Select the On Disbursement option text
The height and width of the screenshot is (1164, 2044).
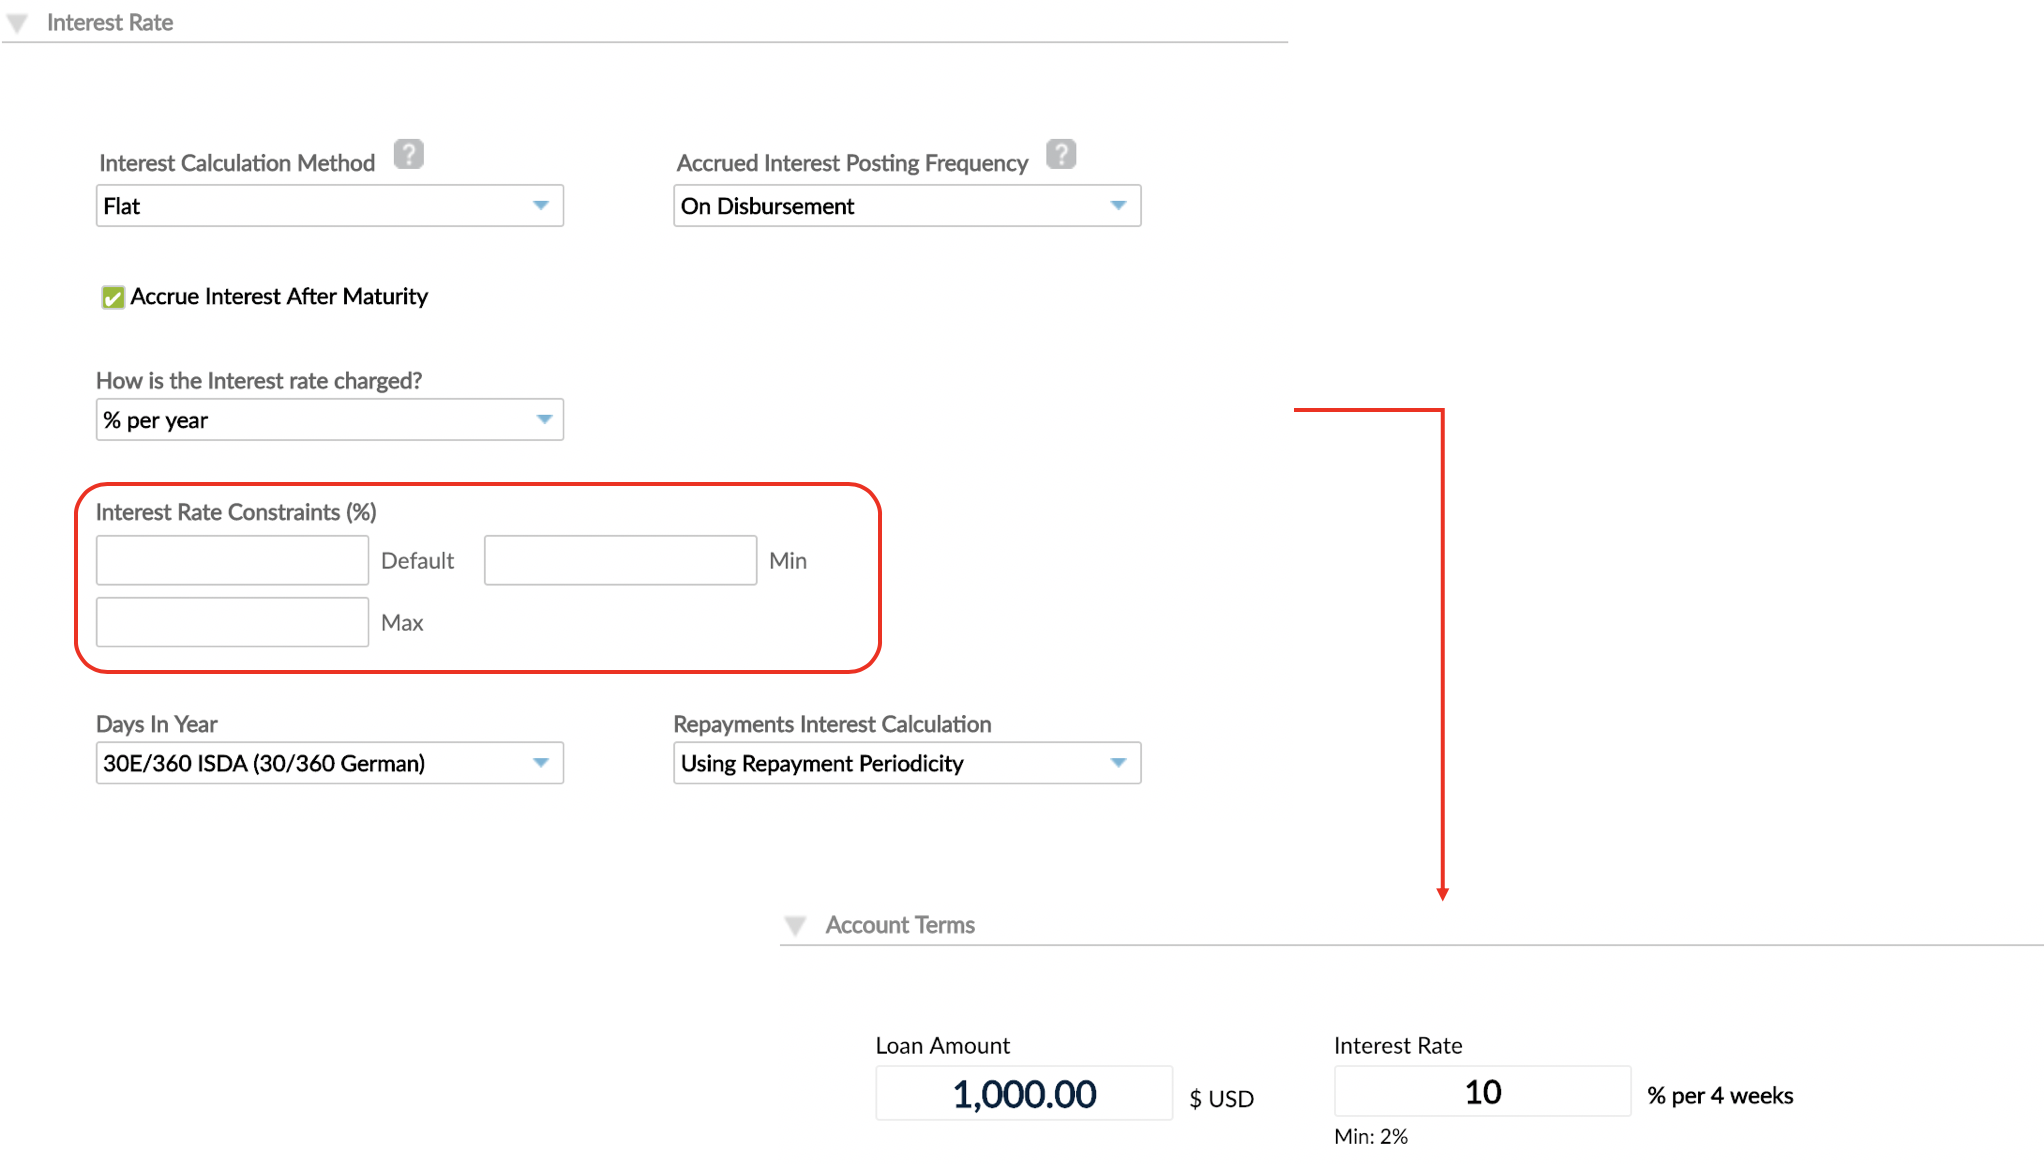(x=767, y=206)
